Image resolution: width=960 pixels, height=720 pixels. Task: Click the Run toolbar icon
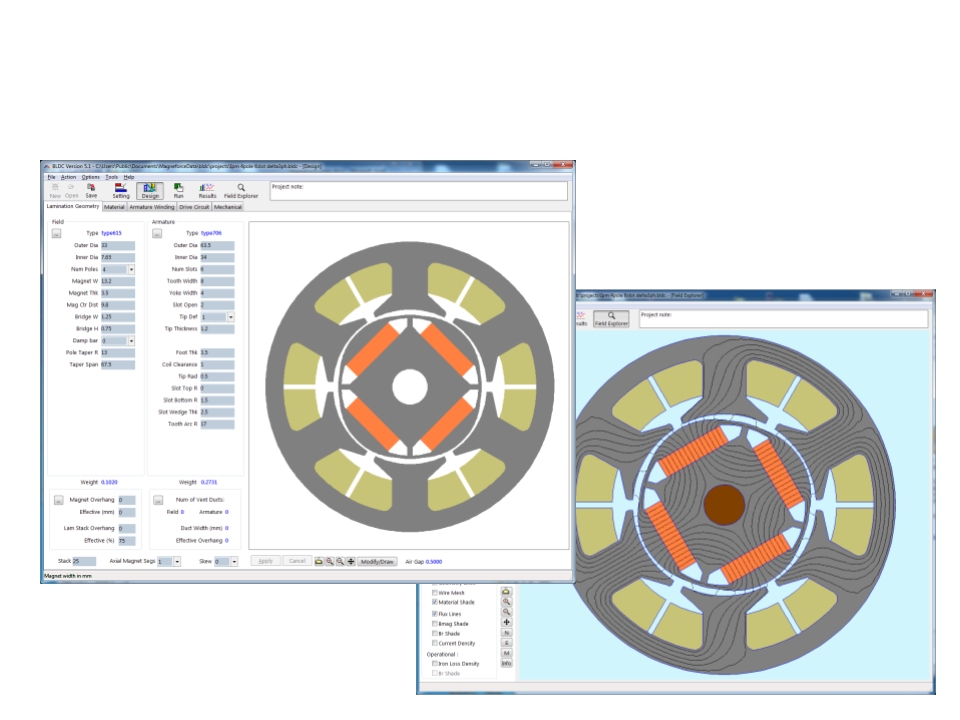(179, 190)
